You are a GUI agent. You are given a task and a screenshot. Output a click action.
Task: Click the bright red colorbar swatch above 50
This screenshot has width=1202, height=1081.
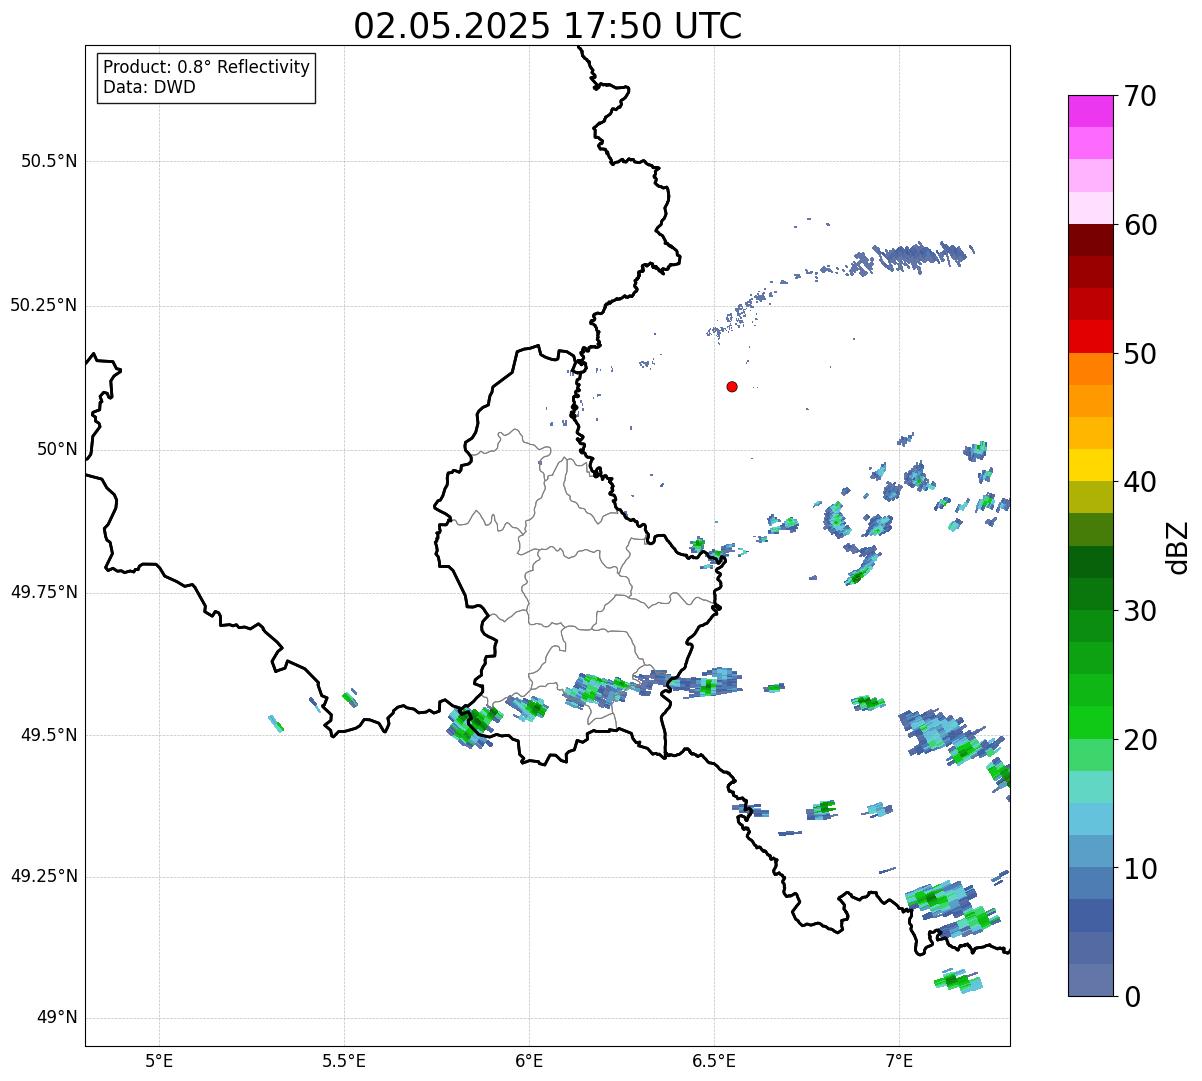pyautogui.click(x=1090, y=336)
